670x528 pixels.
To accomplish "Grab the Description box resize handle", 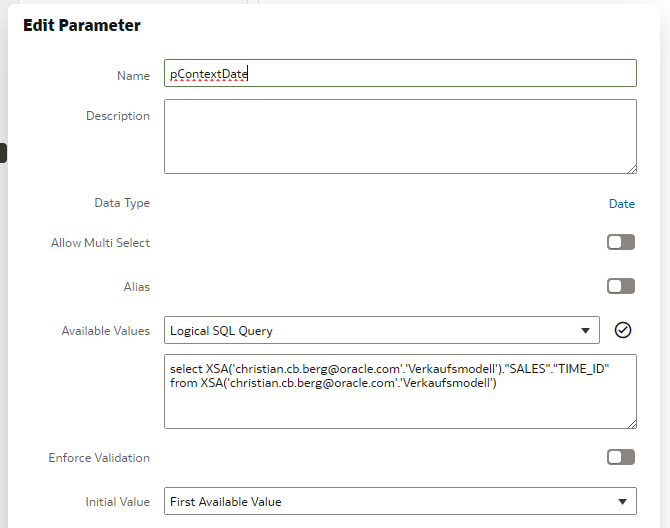I will click(x=632, y=169).
